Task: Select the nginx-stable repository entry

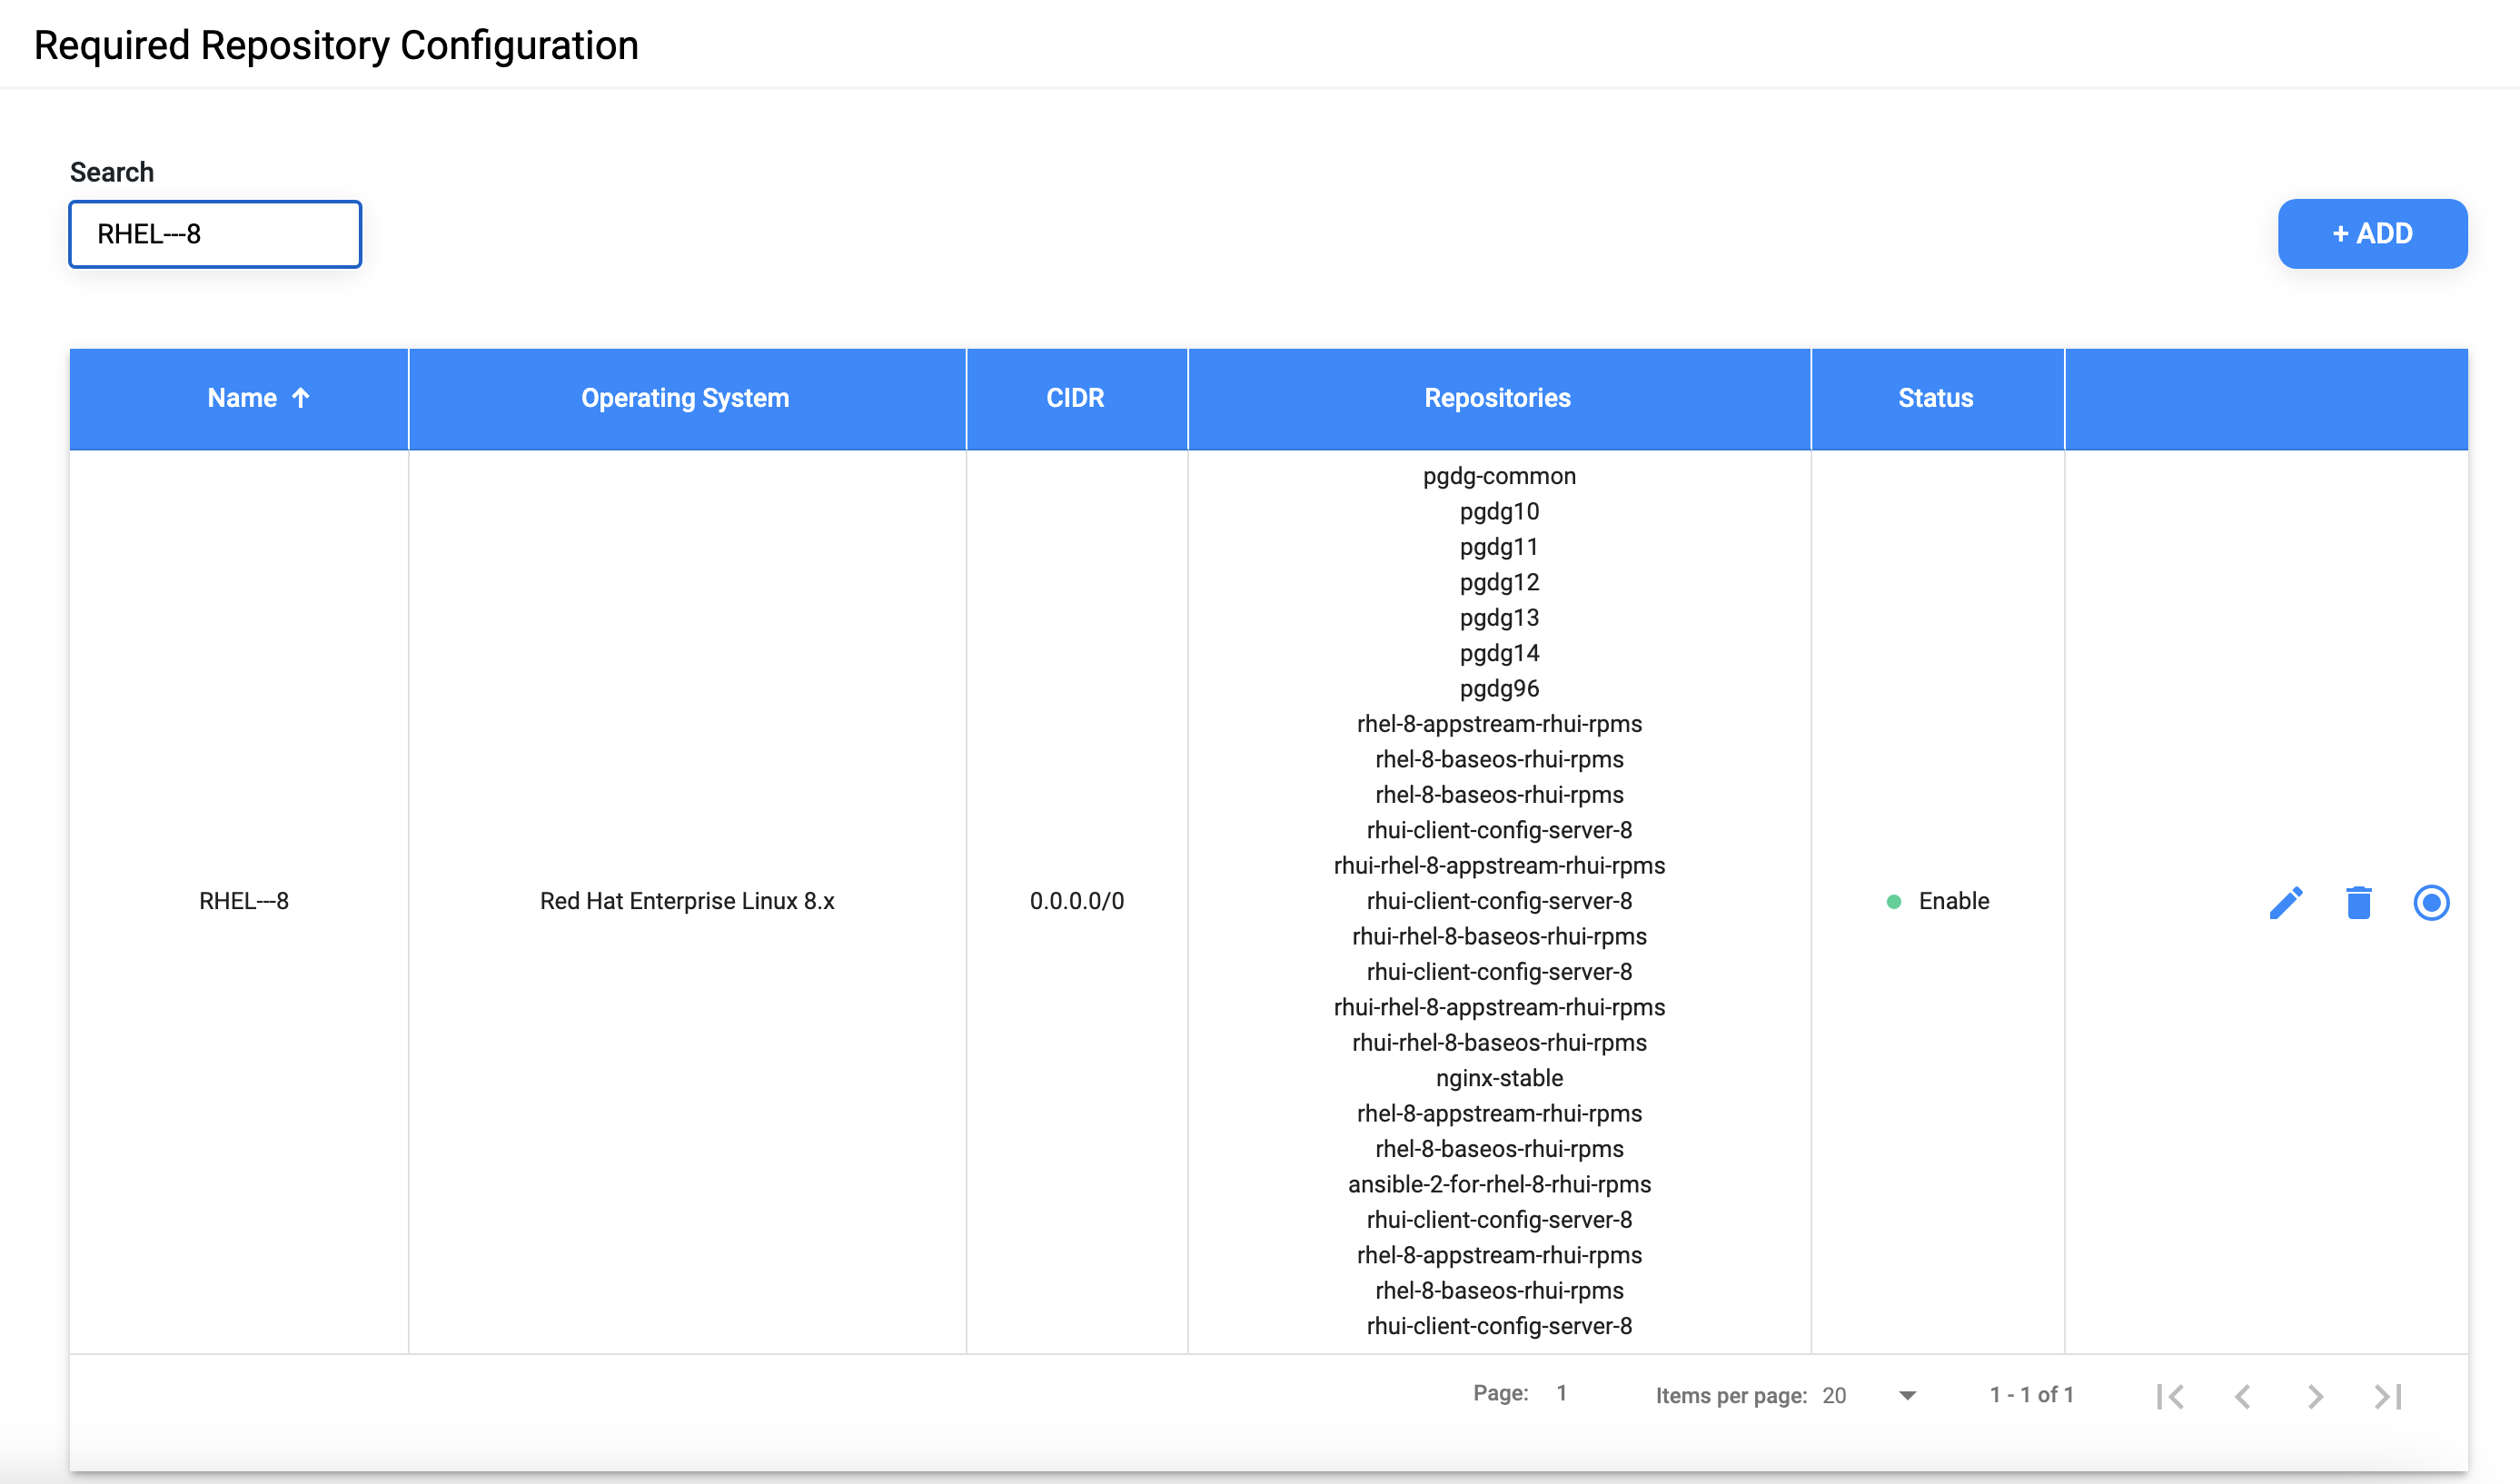Action: (x=1498, y=1078)
